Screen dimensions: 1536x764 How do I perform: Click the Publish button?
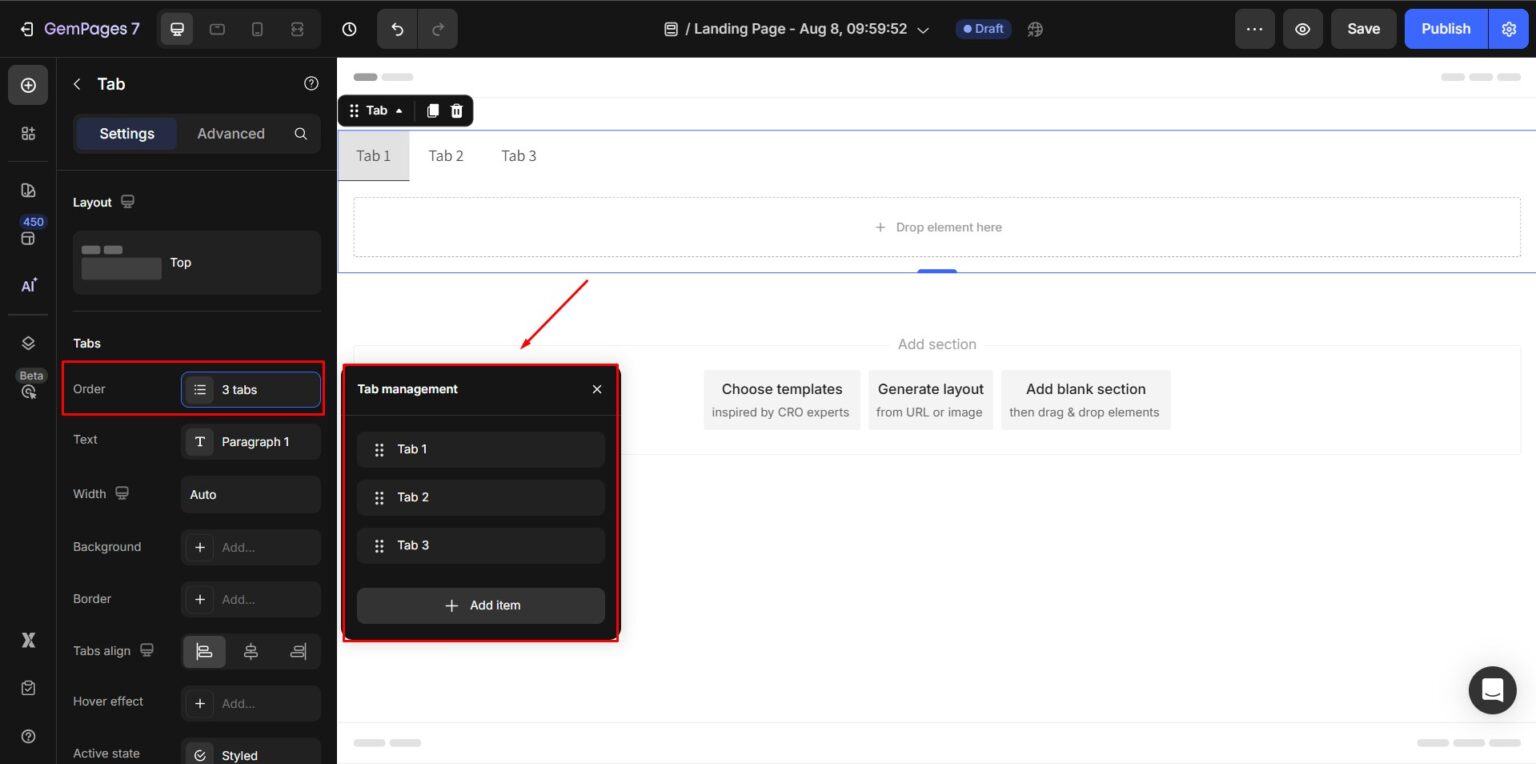point(1446,29)
